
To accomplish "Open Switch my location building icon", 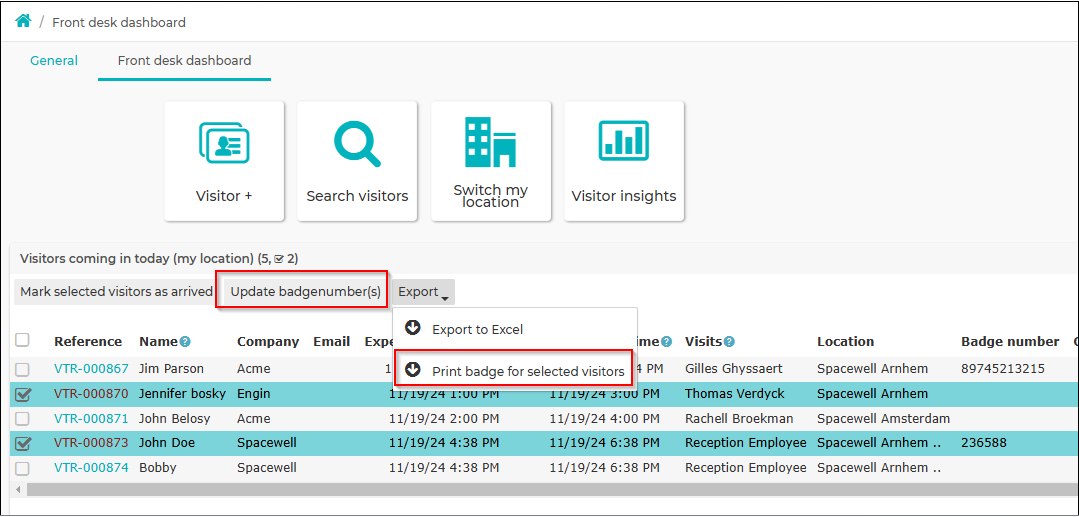I will click(x=491, y=142).
